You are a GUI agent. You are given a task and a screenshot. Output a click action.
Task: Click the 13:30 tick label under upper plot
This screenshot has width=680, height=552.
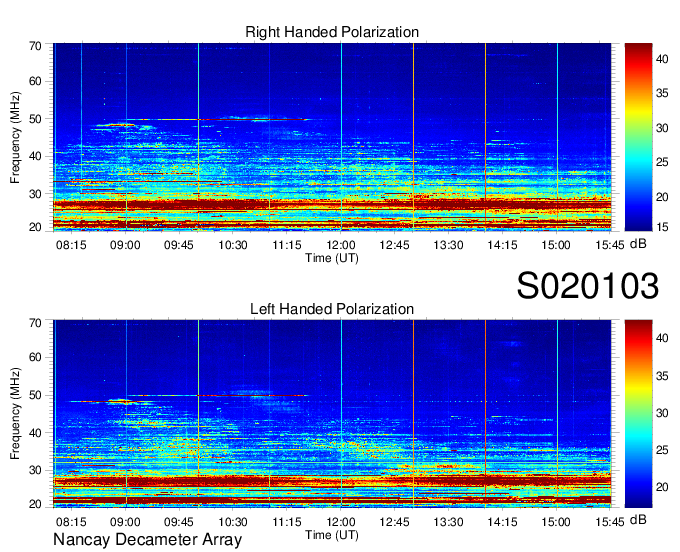pyautogui.click(x=448, y=245)
